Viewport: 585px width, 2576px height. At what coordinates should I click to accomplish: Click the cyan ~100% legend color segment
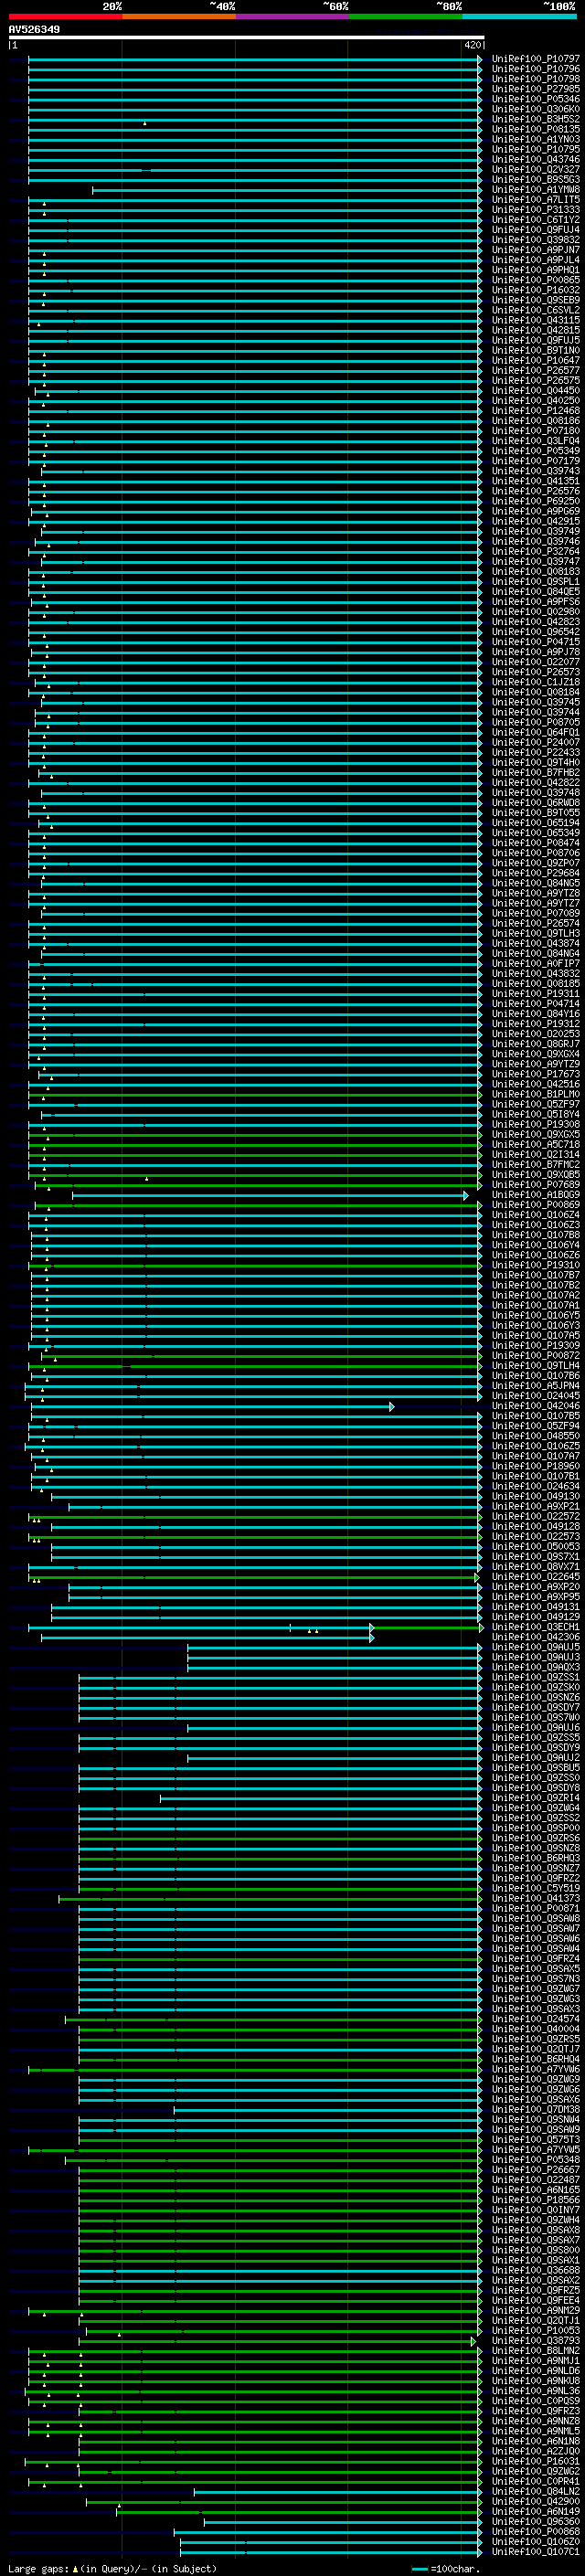tap(518, 16)
